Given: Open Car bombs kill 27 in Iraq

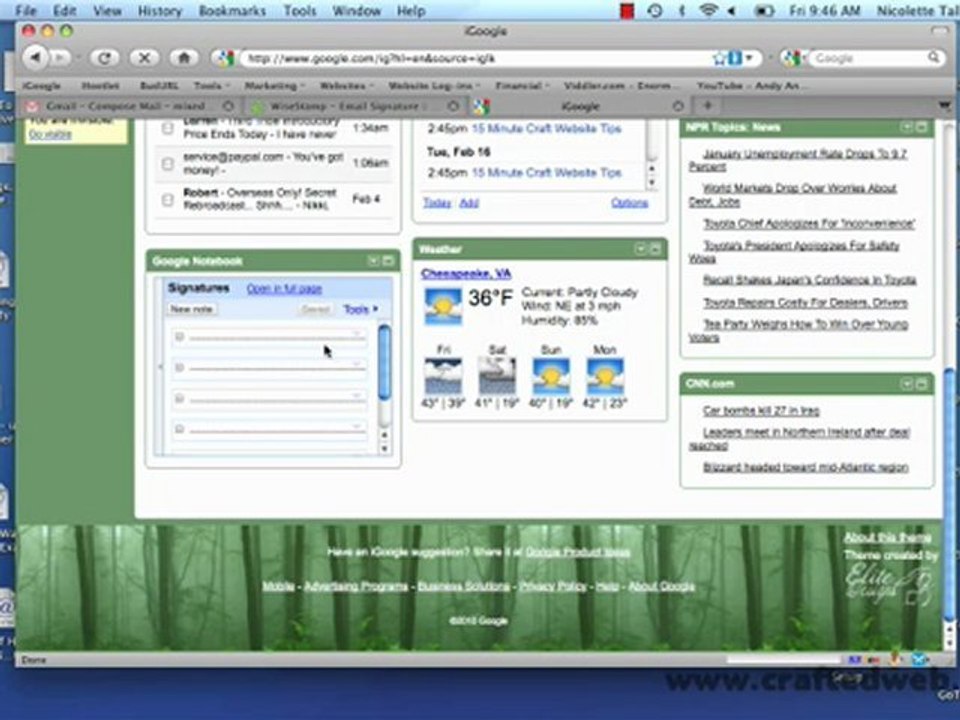Looking at the screenshot, I should point(761,411).
